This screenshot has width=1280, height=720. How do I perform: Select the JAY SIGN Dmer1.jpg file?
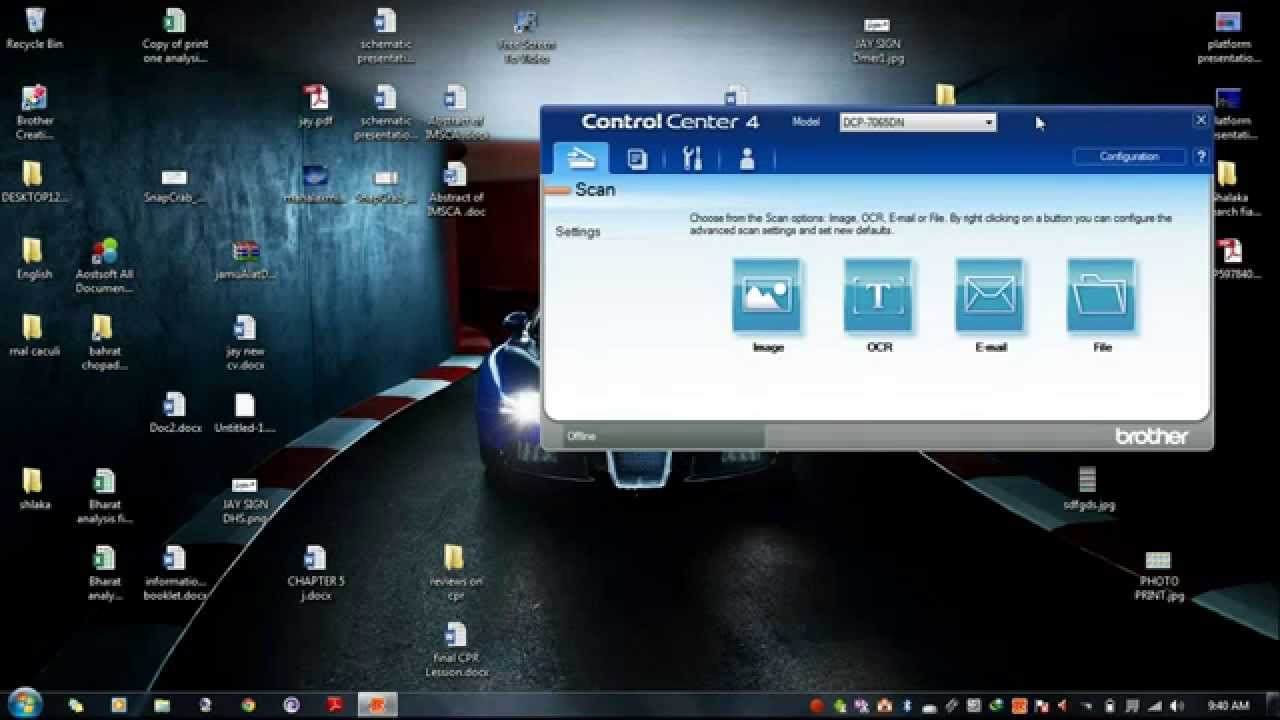(878, 39)
